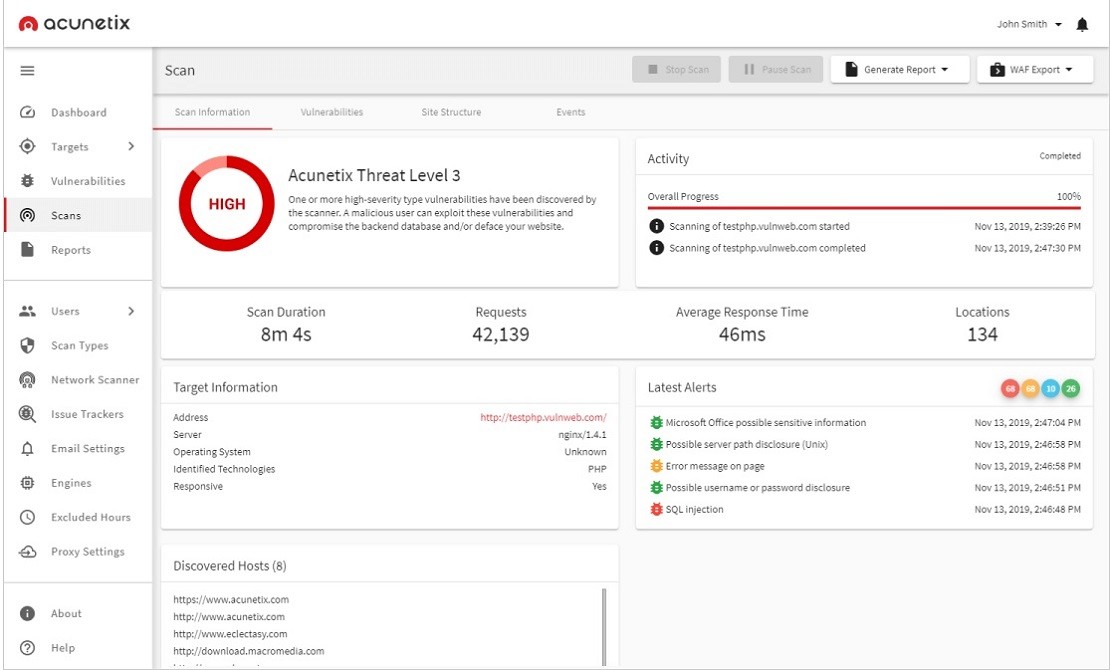Viewport: 1110px width, 670px height.
Task: Open the John Smith account menu
Action: pos(1029,25)
